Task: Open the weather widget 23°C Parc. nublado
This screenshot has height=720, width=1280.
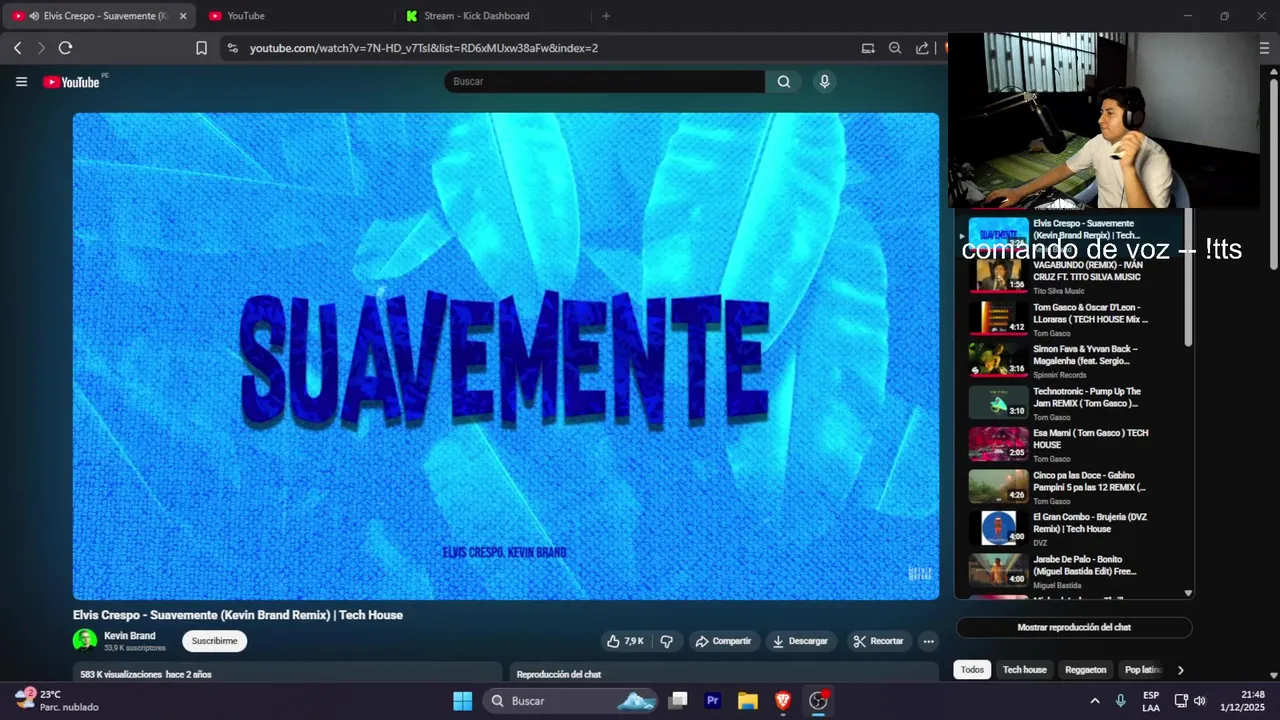Action: point(56,701)
